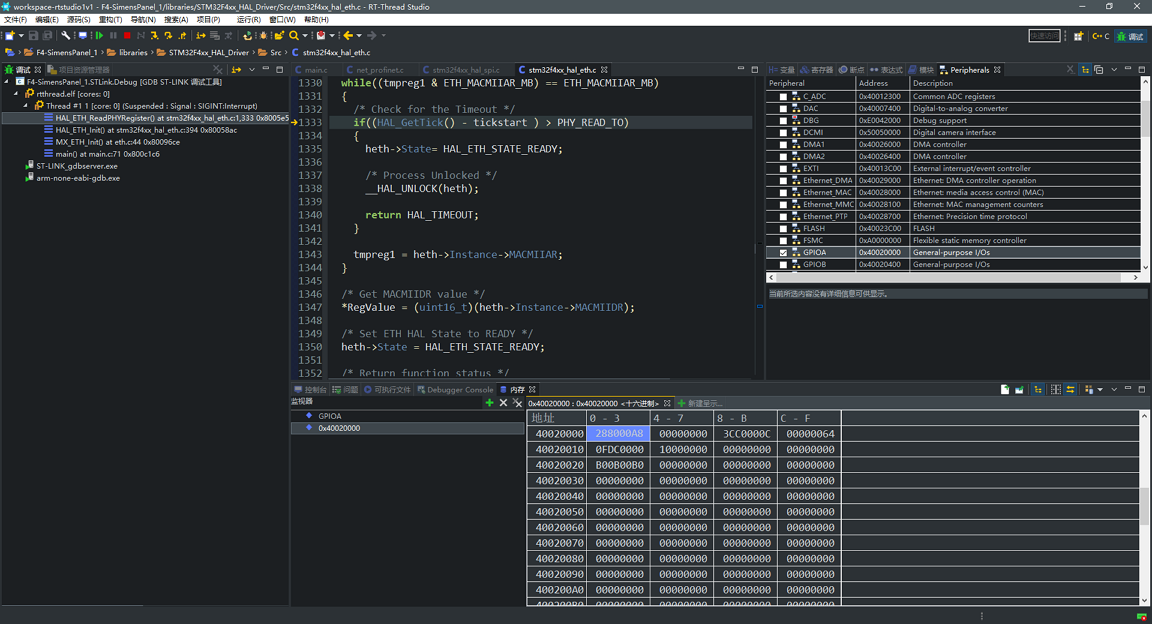Open the 项目资源管理器 project explorer tab
The width and height of the screenshot is (1152, 624).
tap(79, 70)
